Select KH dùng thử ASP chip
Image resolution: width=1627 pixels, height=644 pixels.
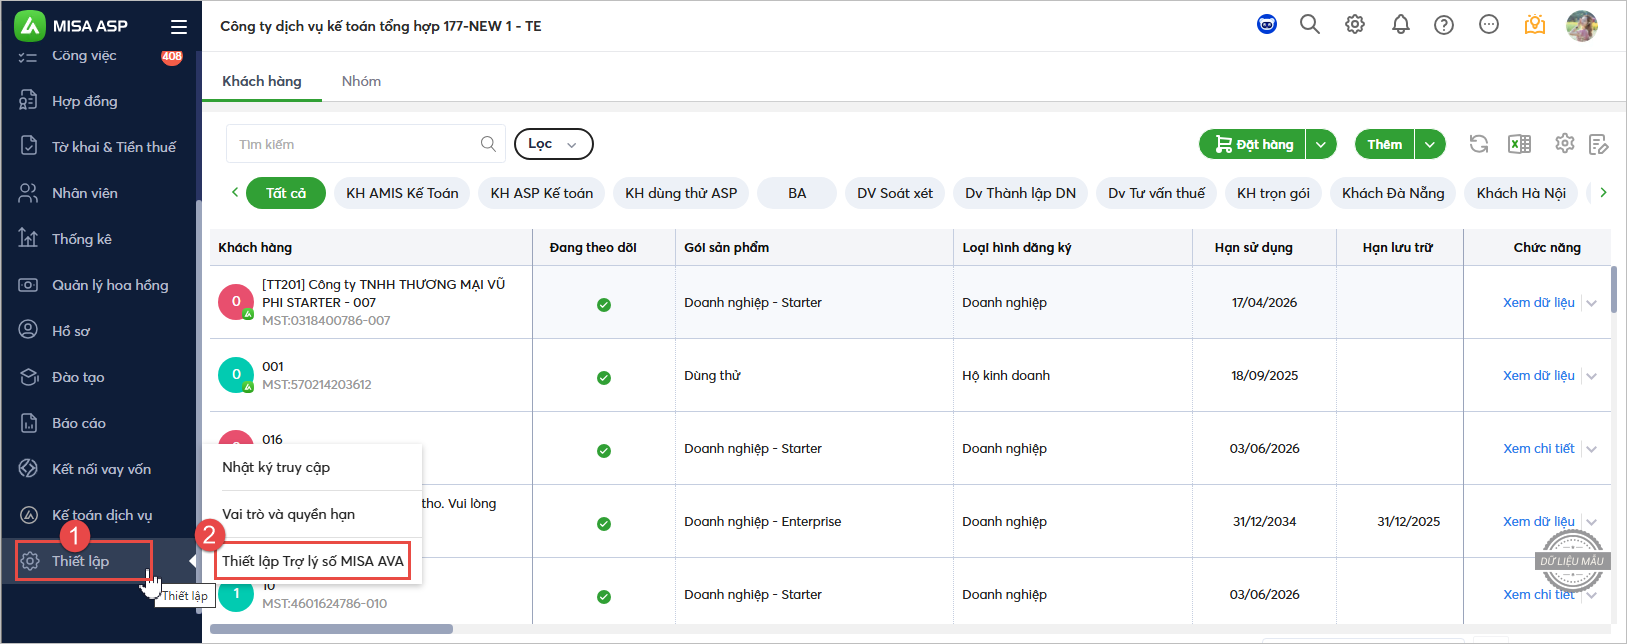[681, 193]
